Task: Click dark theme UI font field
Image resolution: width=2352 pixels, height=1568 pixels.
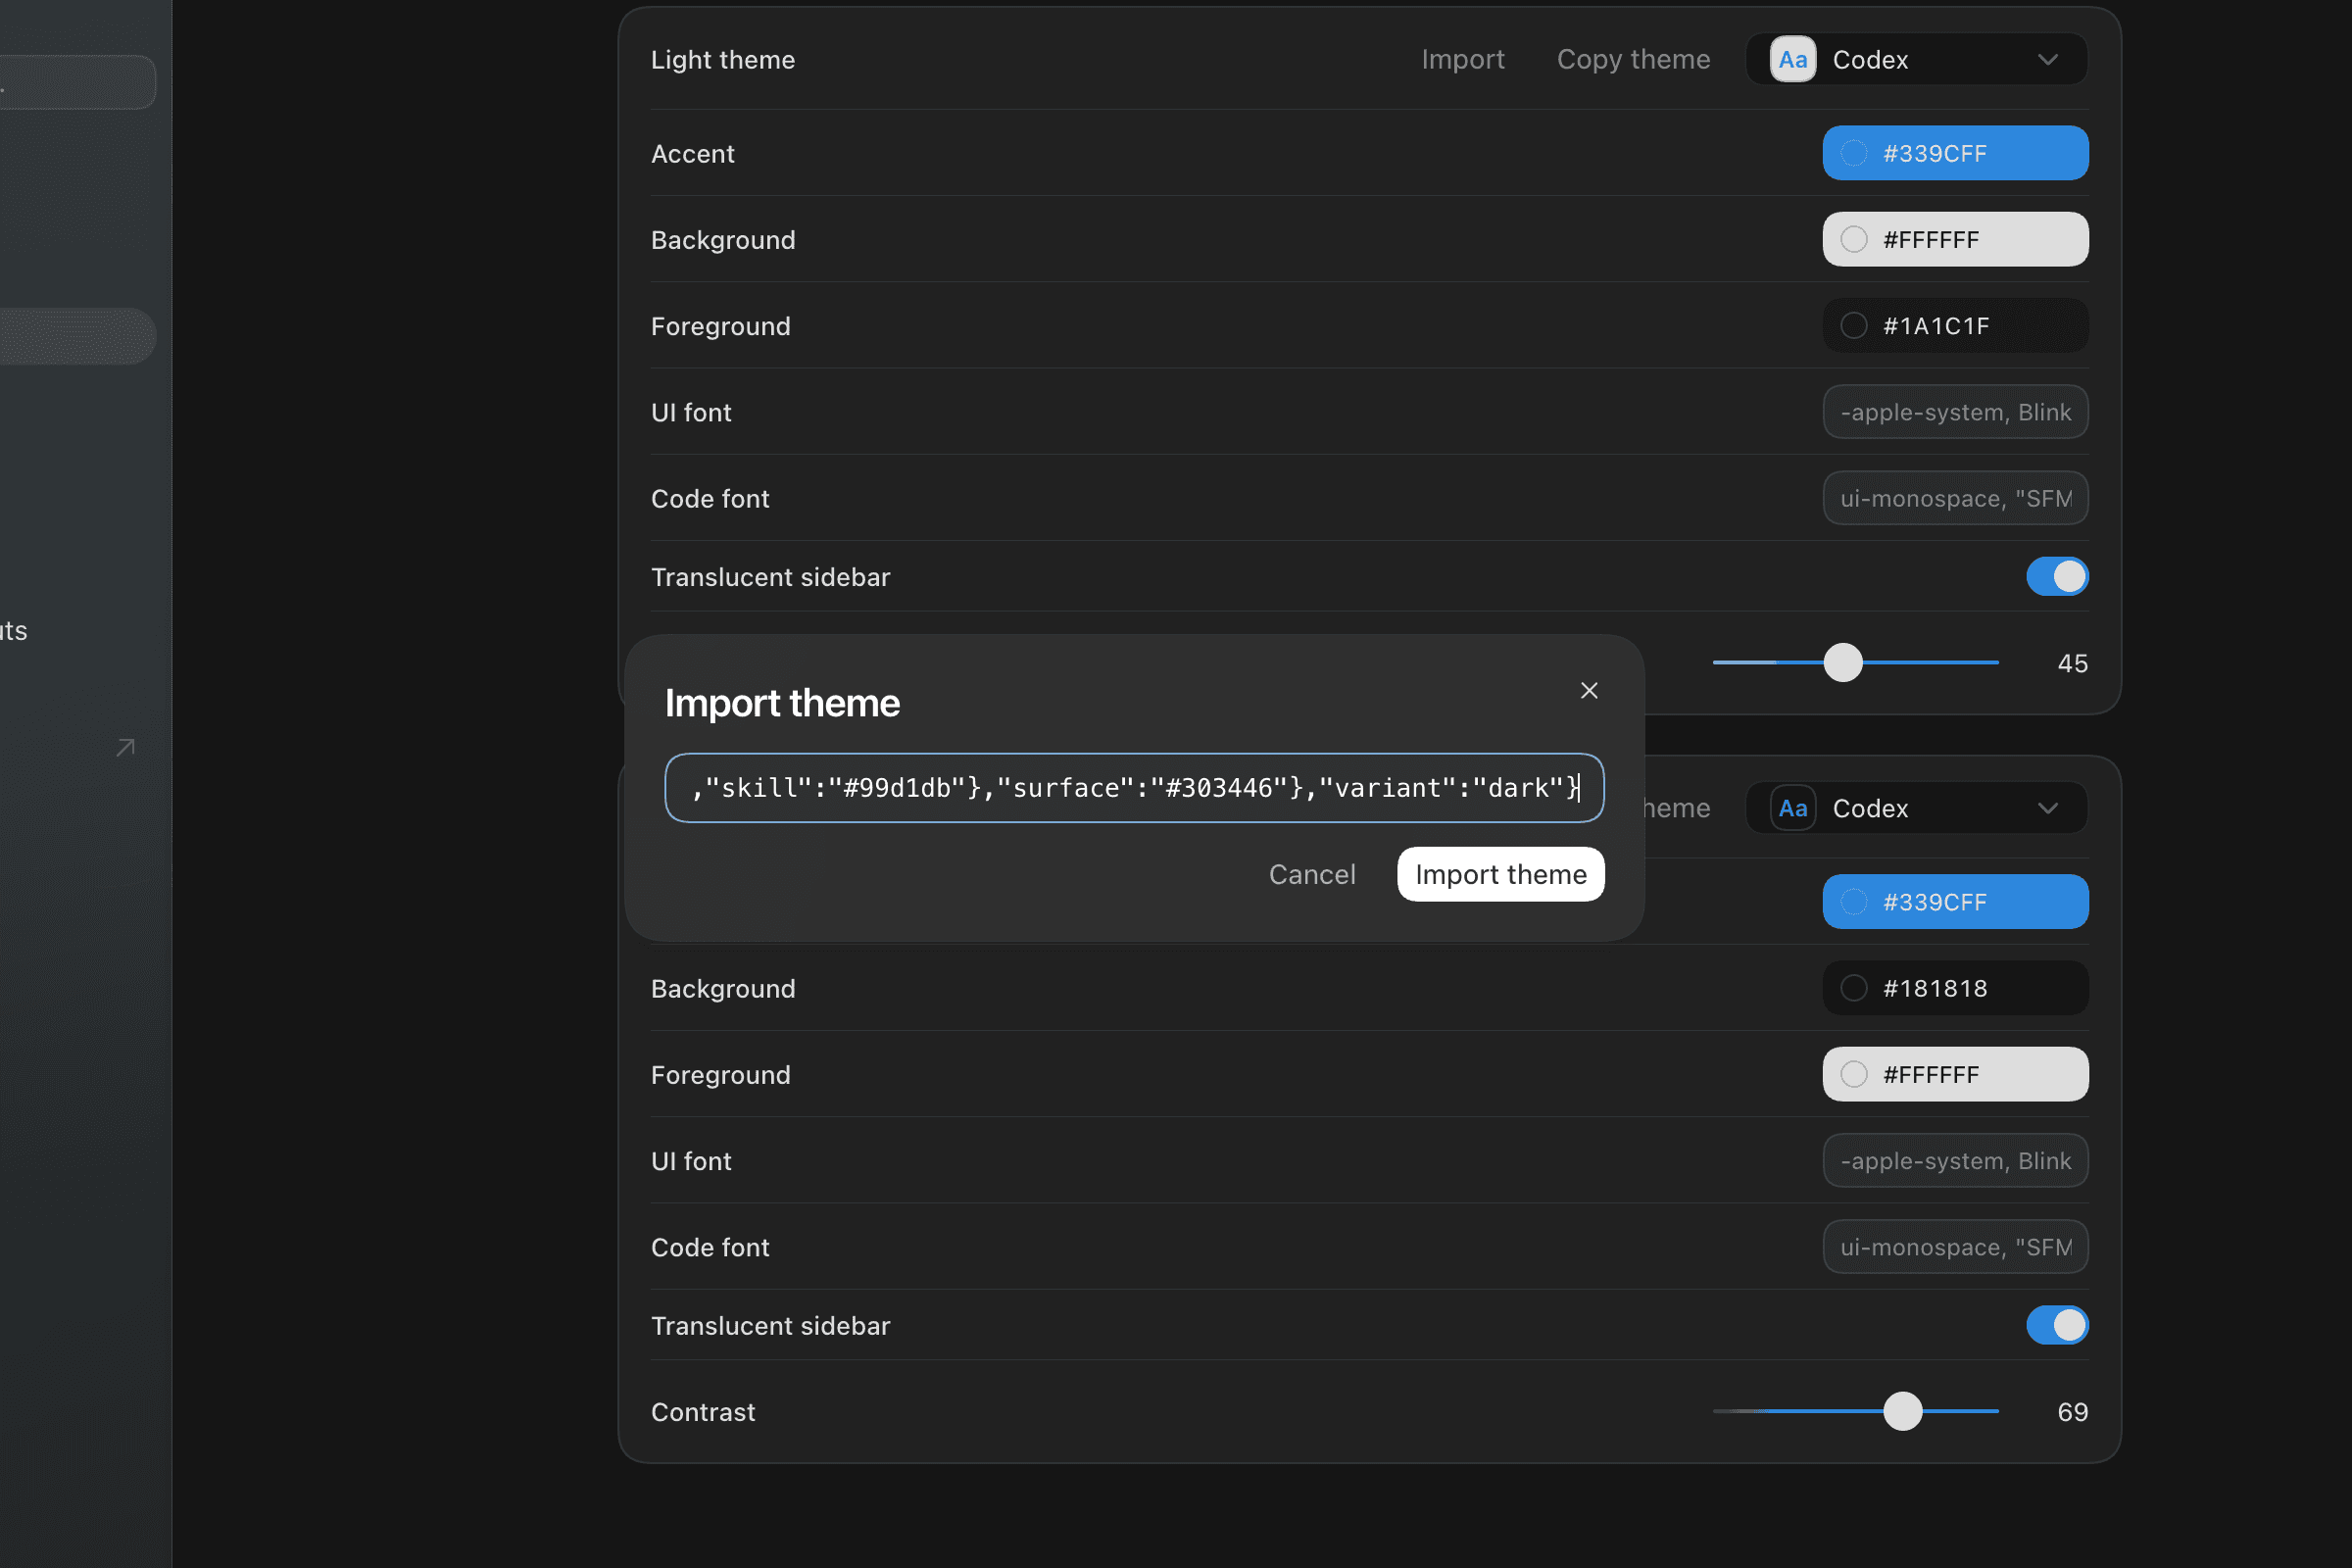Action: pos(1955,1160)
